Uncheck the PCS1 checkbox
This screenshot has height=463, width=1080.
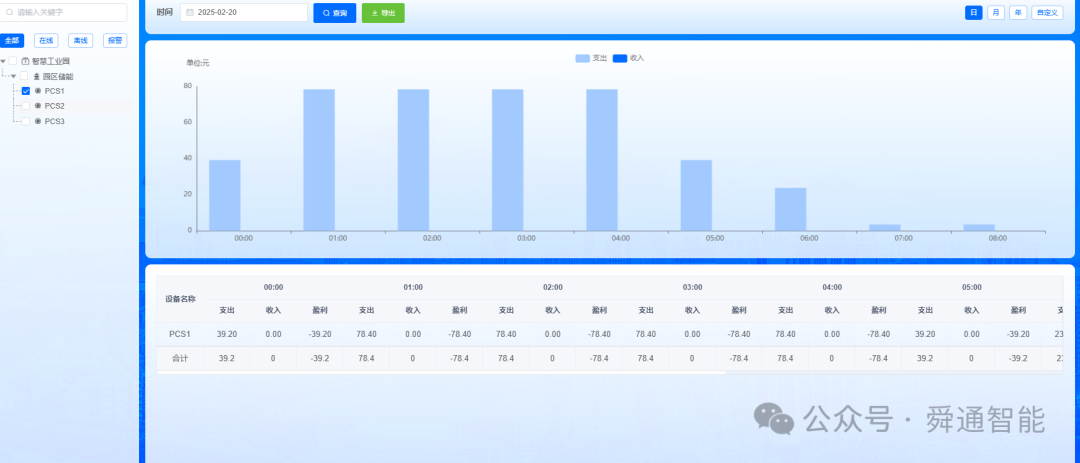[25, 91]
